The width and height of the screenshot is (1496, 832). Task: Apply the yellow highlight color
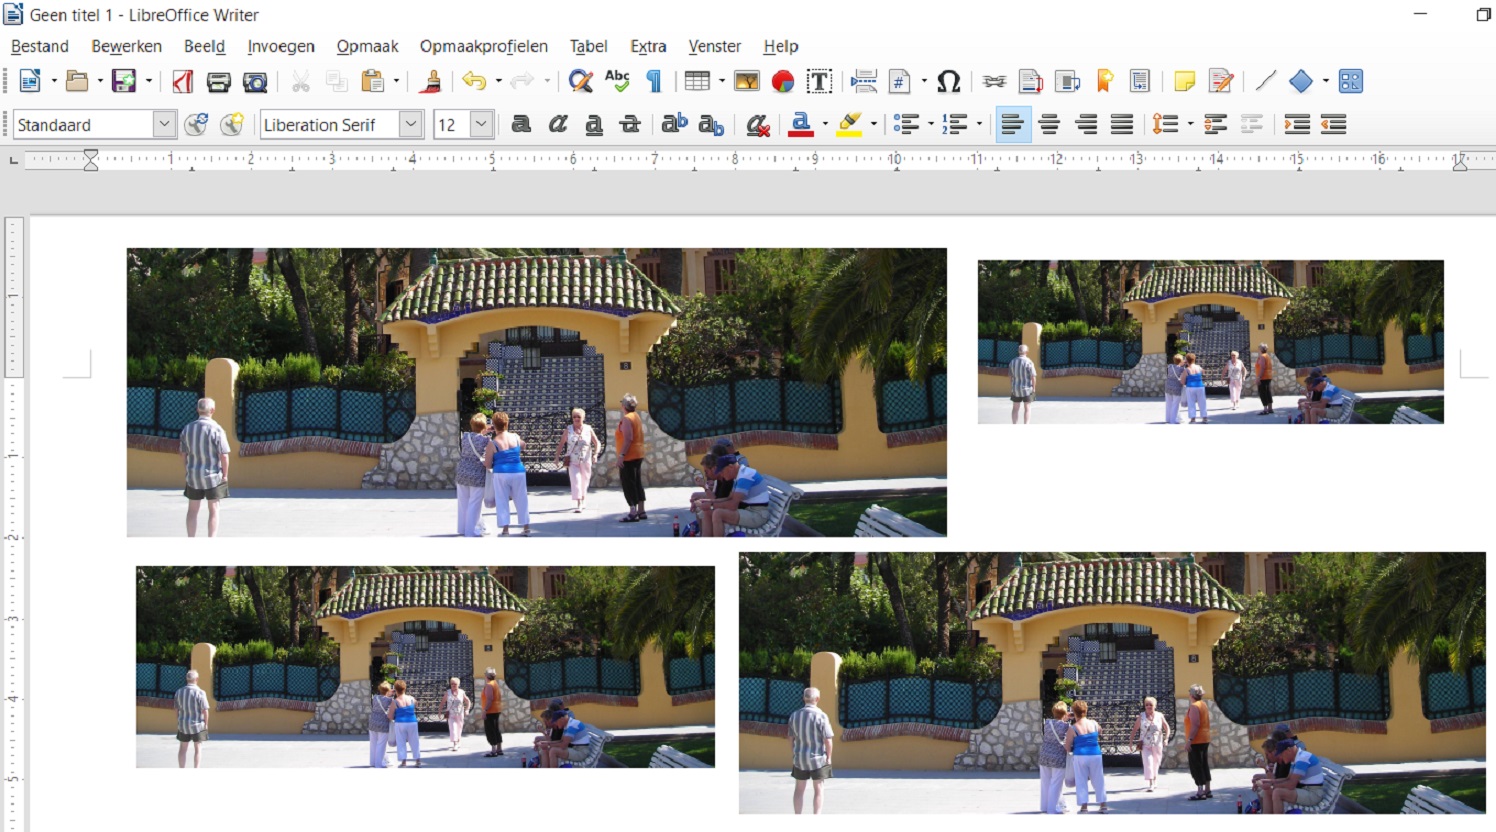point(849,125)
